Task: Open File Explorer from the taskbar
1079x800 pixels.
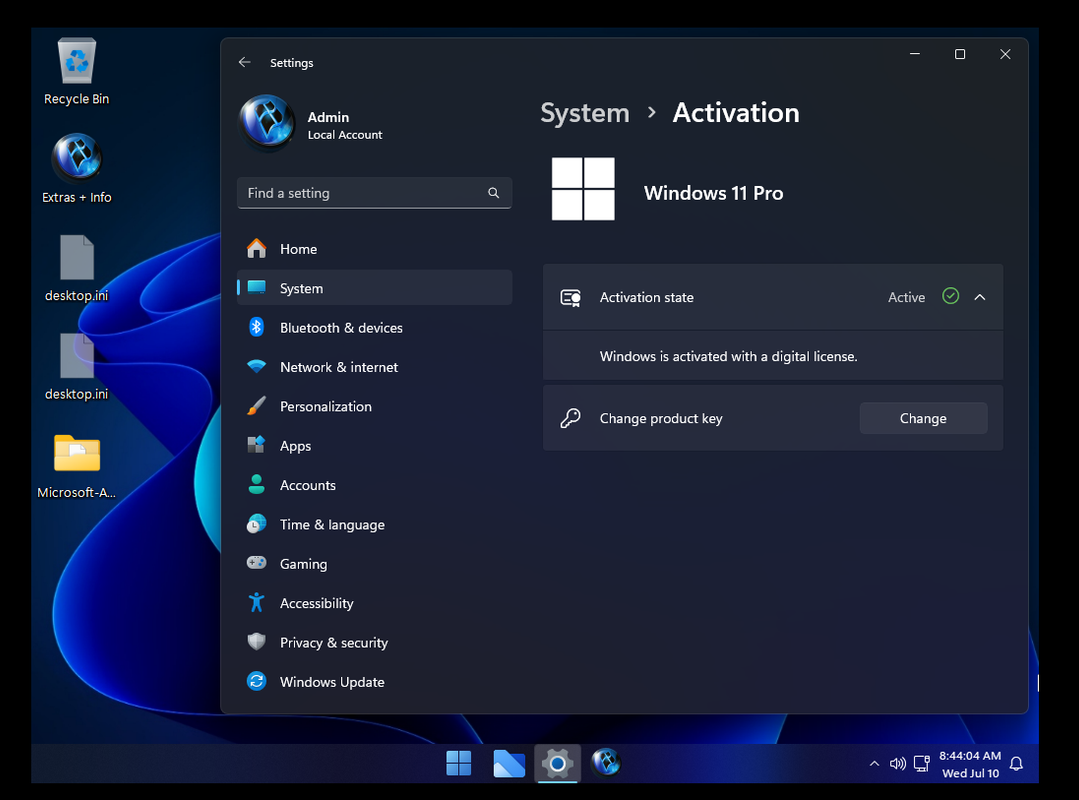Action: point(509,763)
